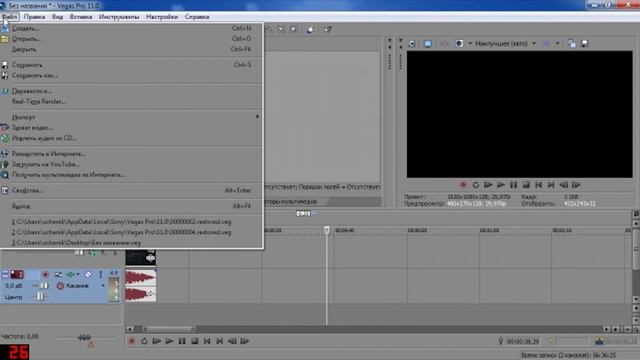Expand overlays dropdown arrow in preview toolbar
Image resolution: width=640 pixels, height=360 pixels.
pos(558,43)
